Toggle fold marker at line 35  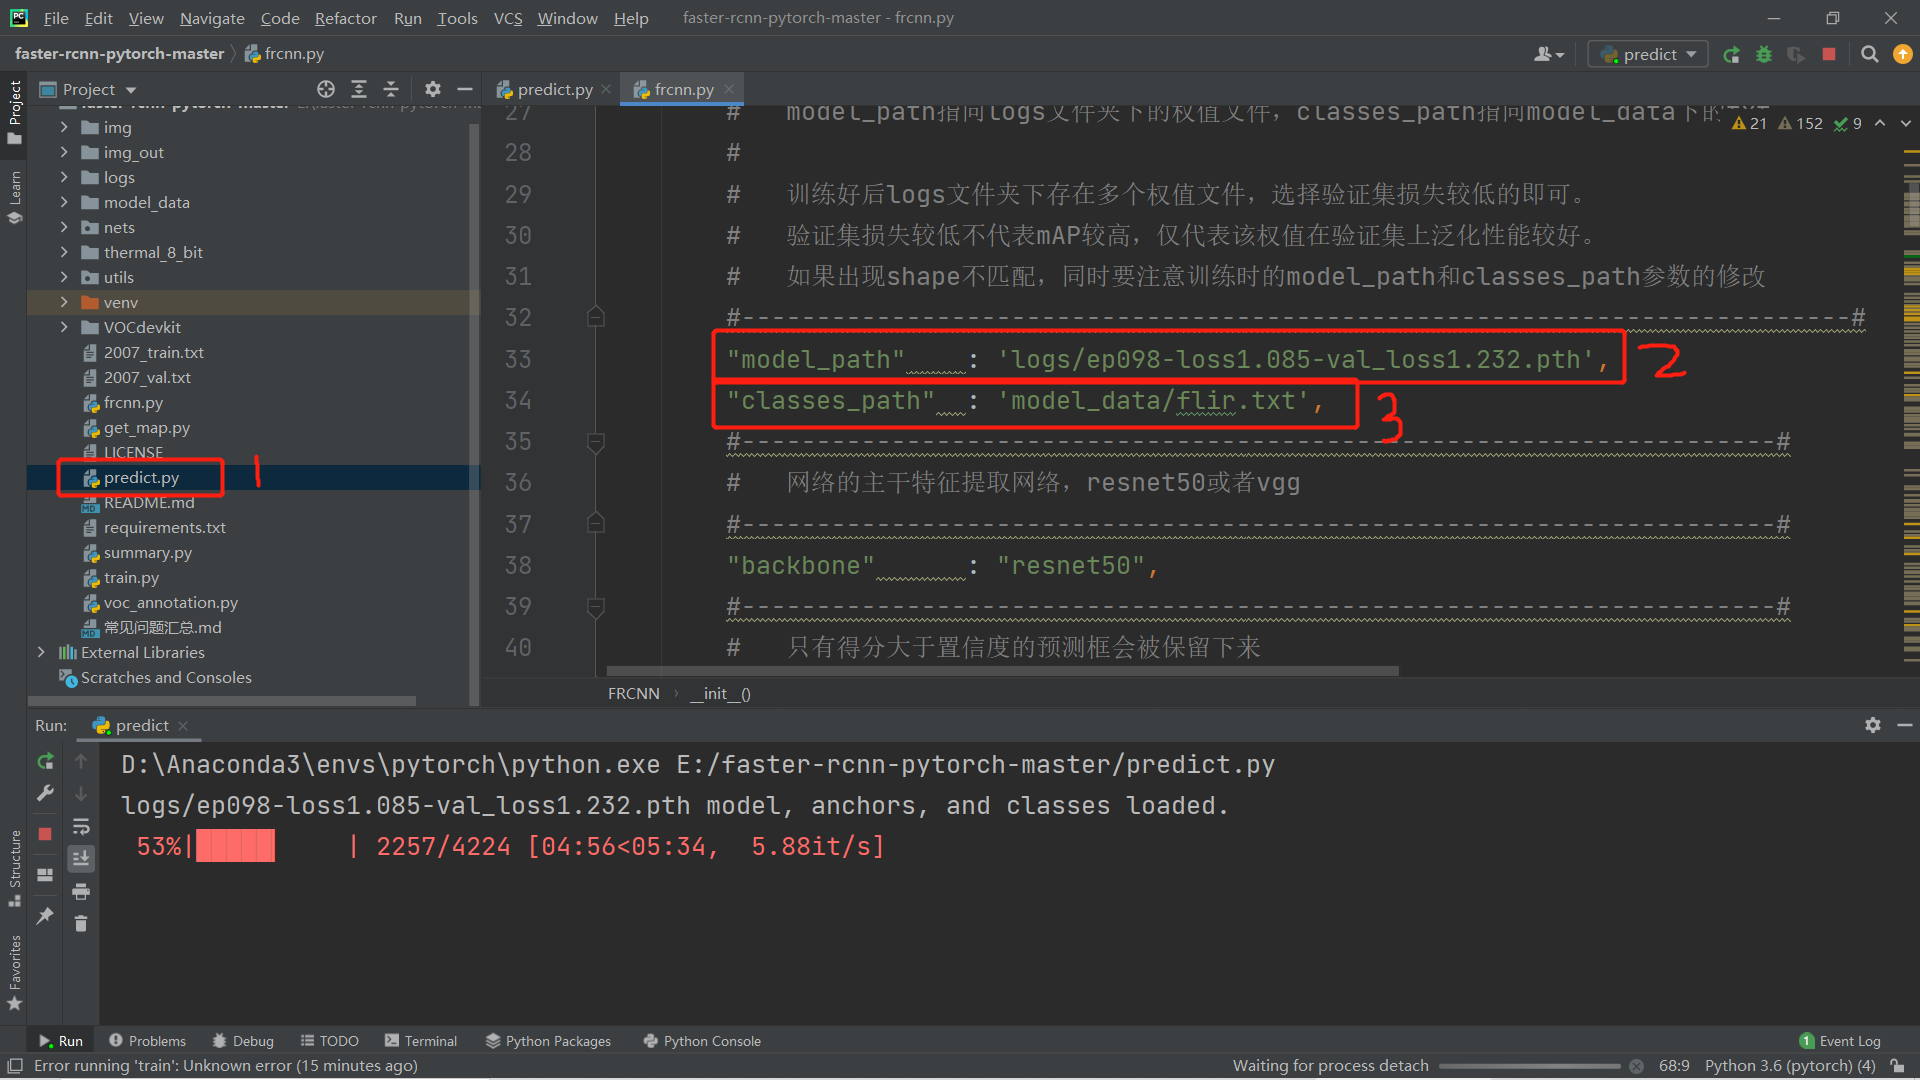tap(596, 442)
